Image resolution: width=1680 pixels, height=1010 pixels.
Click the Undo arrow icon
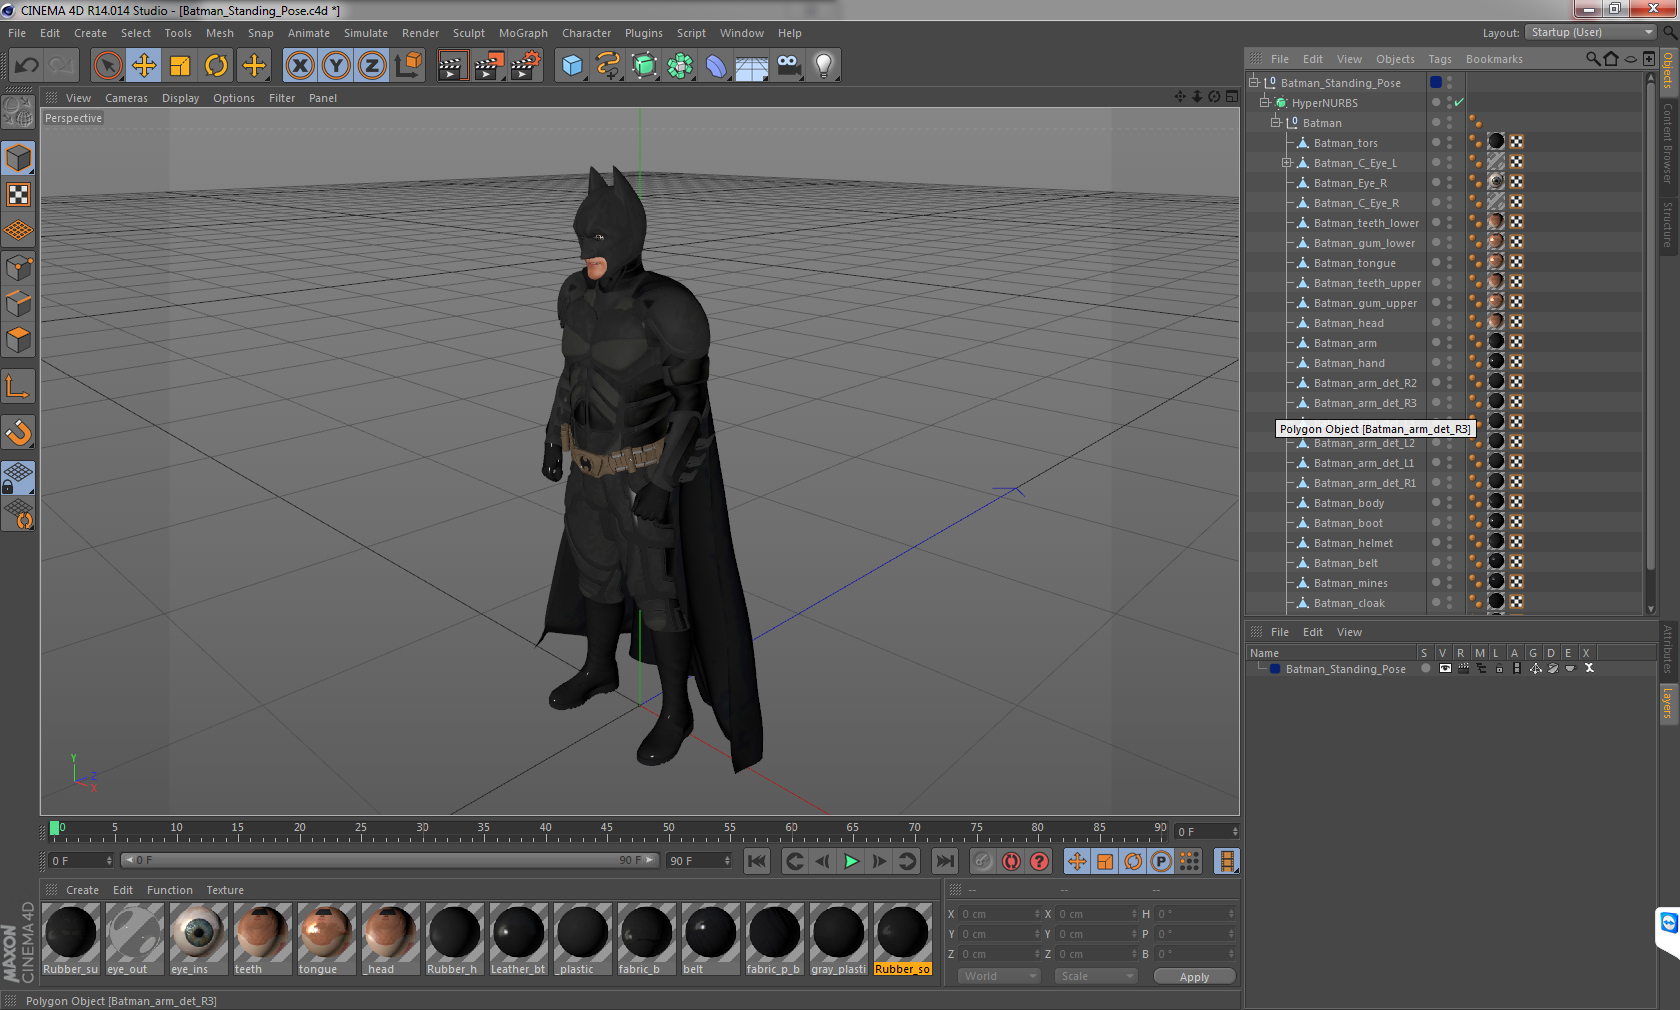27,66
